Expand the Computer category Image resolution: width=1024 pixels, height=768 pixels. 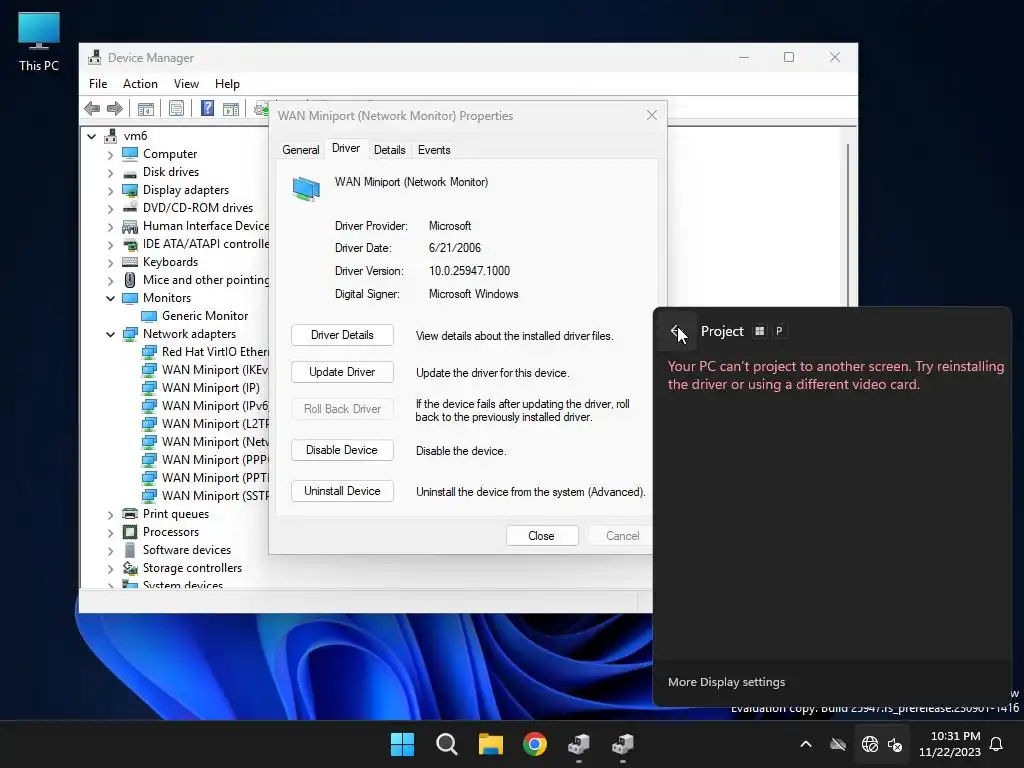click(110, 155)
